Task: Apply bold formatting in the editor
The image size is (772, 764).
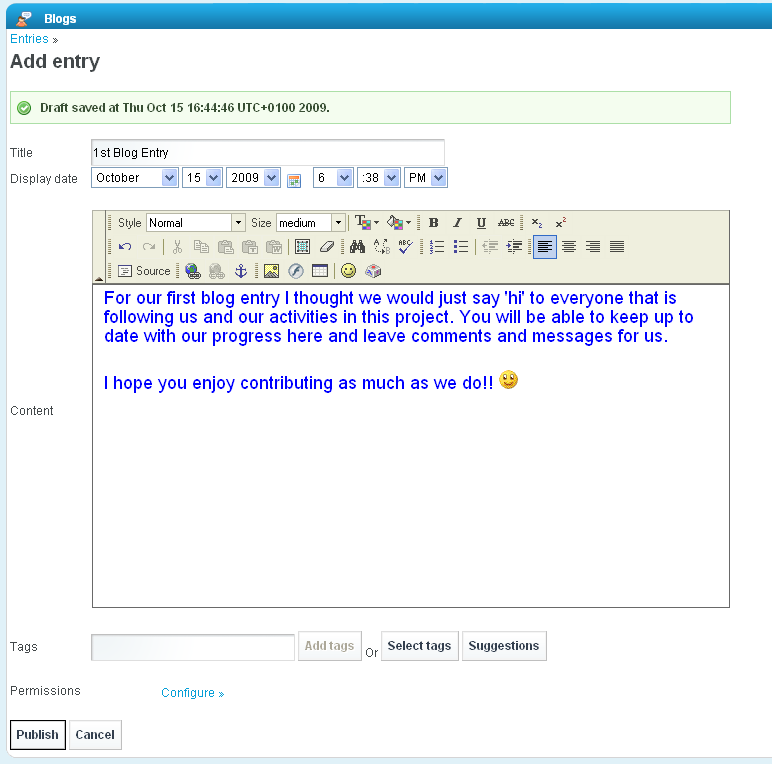Action: (x=433, y=223)
